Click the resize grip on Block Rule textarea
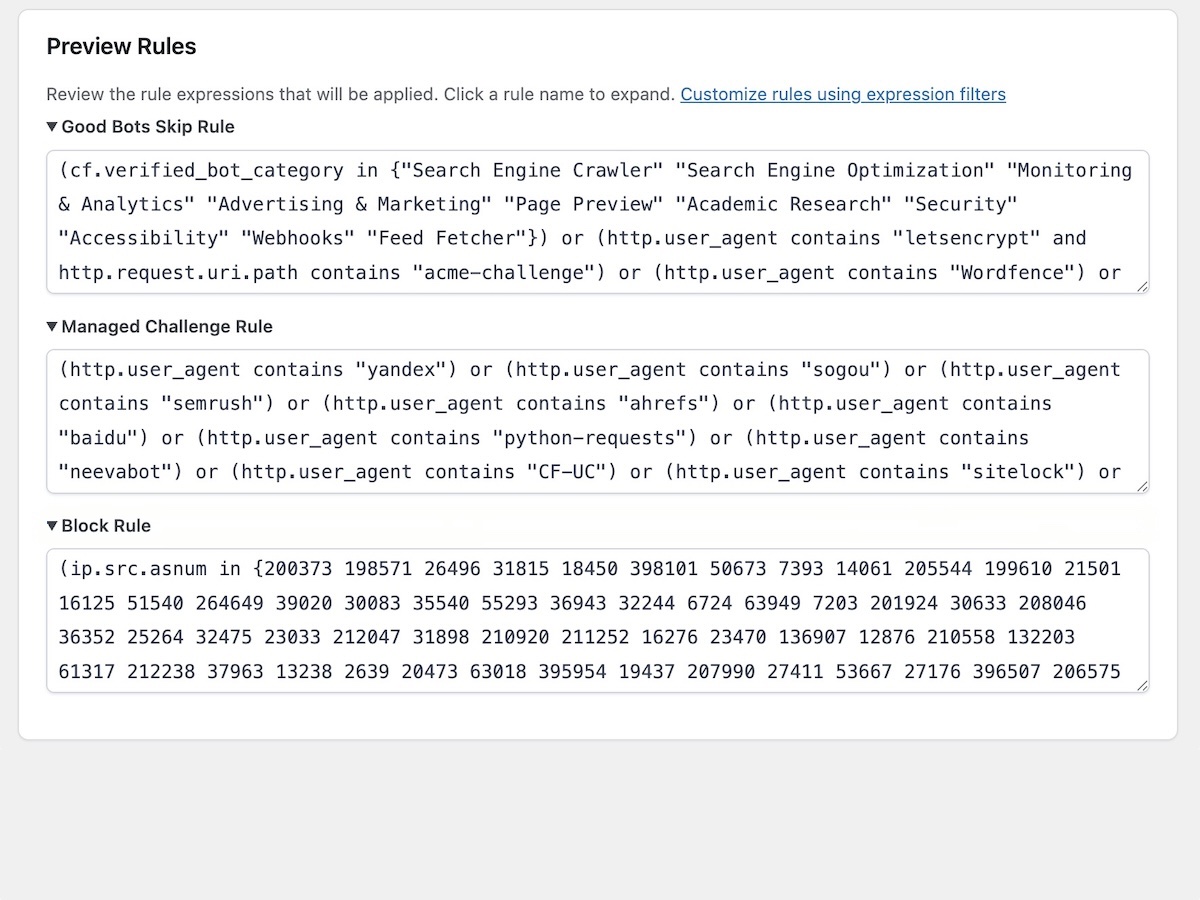 [1143, 684]
